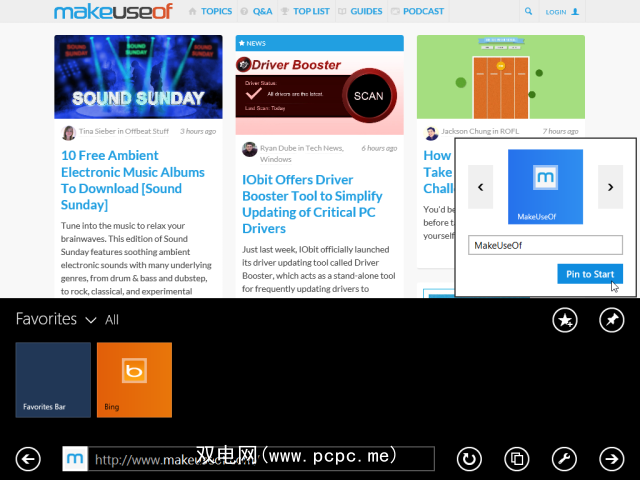This screenshot has height=480, width=640.
Task: Click the green game article image
Action: click(501, 77)
